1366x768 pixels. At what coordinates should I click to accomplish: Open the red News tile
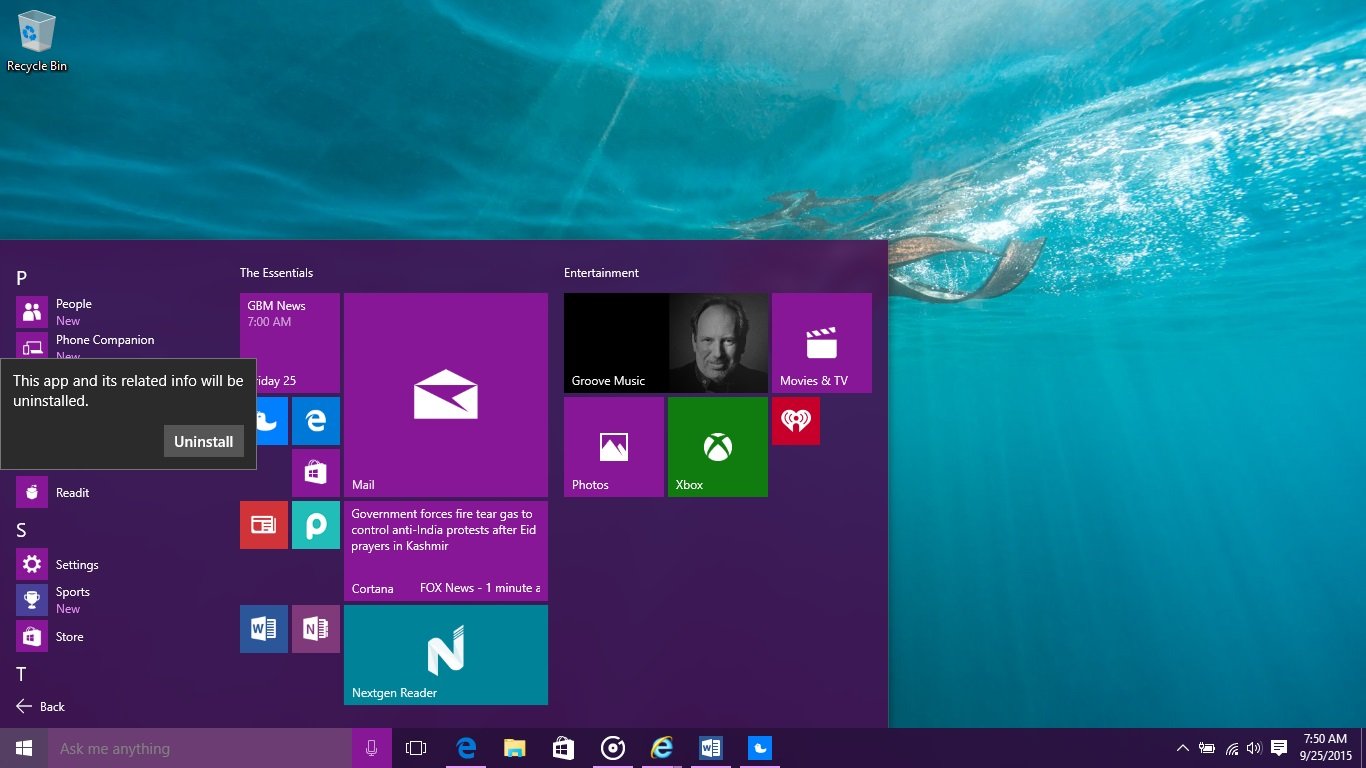tap(264, 525)
